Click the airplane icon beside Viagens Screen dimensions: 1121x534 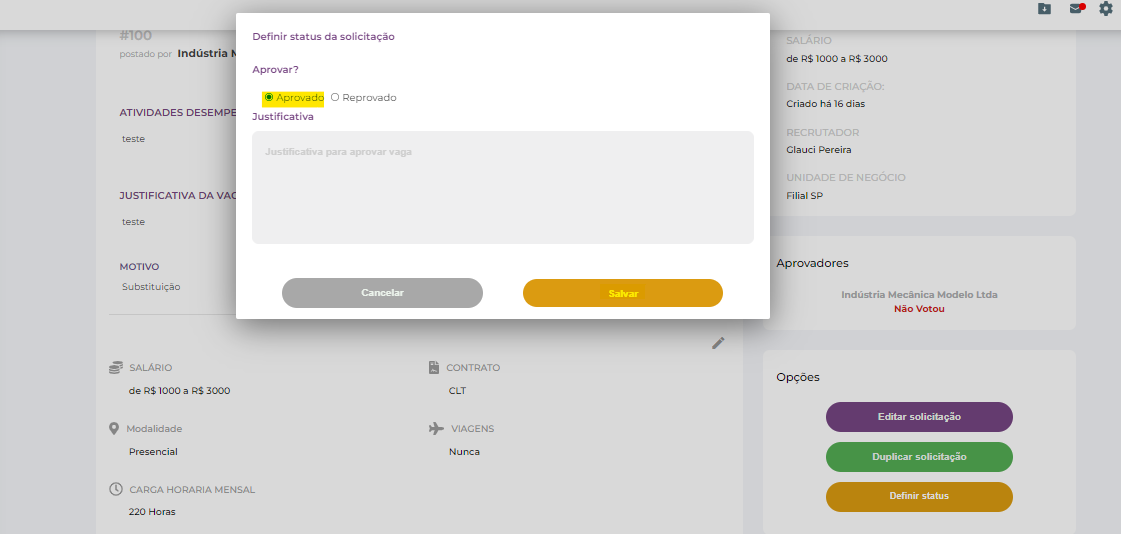click(435, 429)
